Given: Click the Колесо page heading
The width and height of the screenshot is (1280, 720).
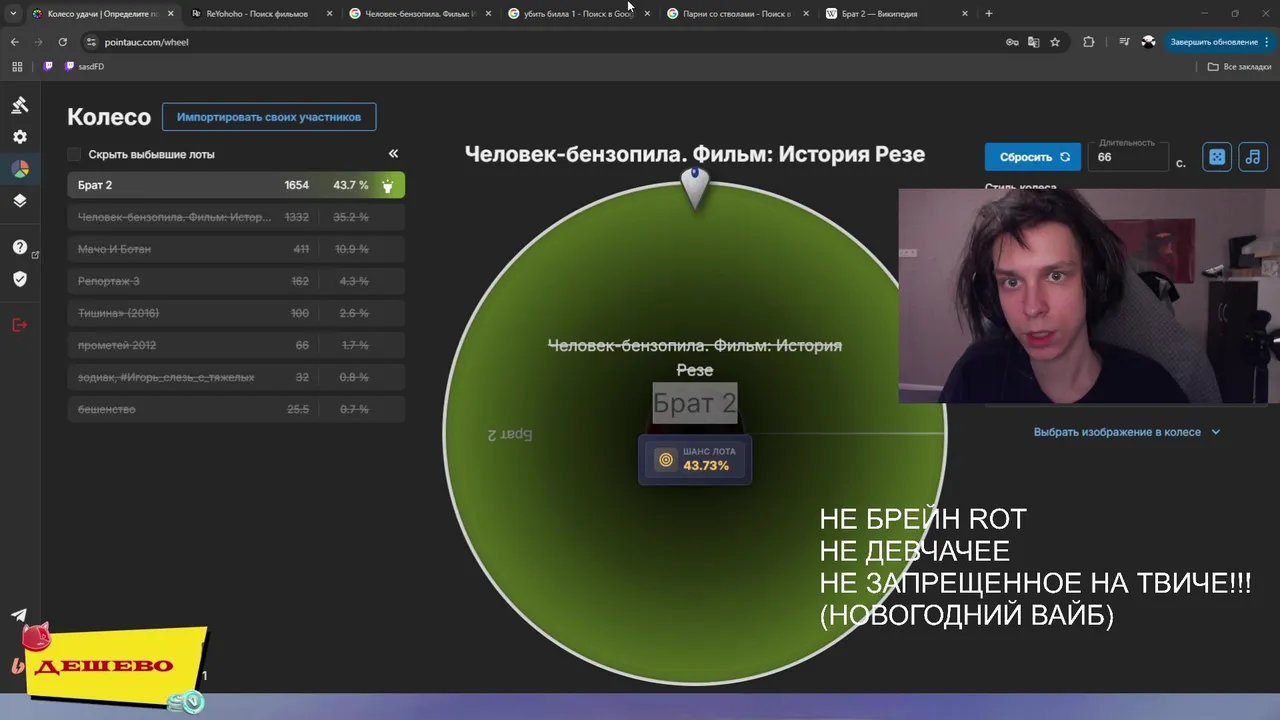Looking at the screenshot, I should point(109,117).
